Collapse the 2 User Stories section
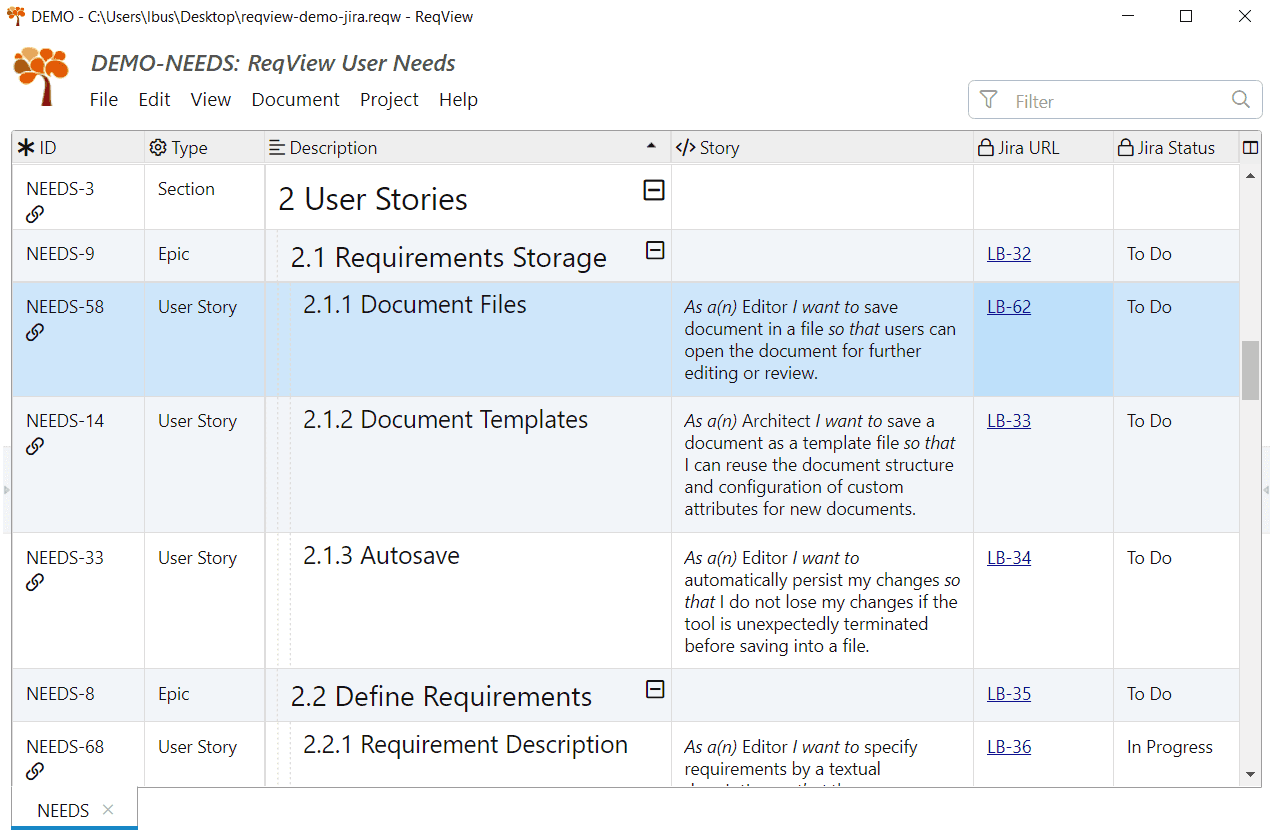 click(x=654, y=190)
